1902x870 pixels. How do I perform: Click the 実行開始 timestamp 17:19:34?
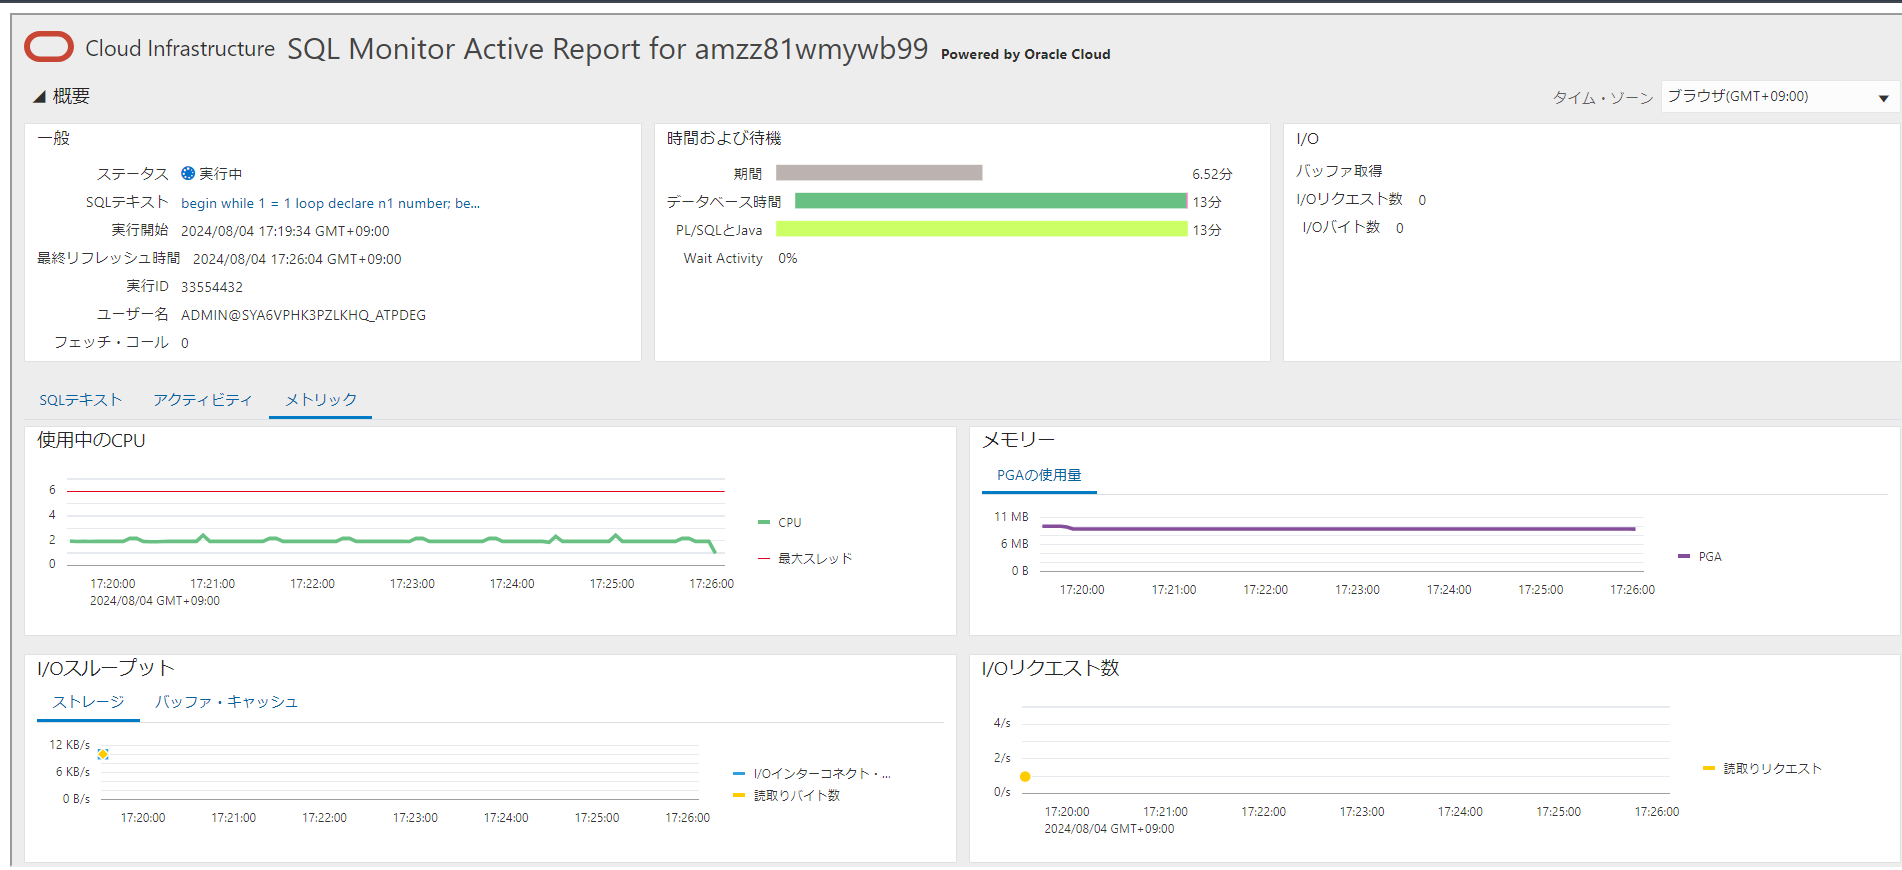pyautogui.click(x=285, y=231)
